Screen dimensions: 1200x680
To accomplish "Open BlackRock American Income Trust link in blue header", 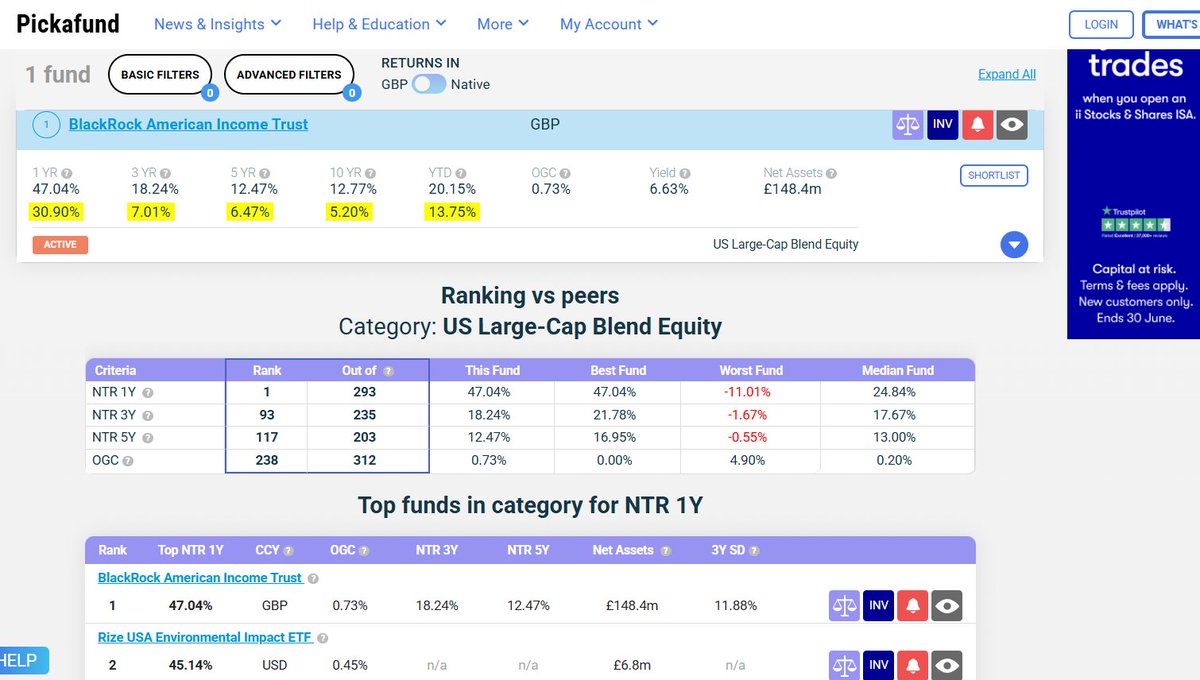I will pyautogui.click(x=188, y=125).
